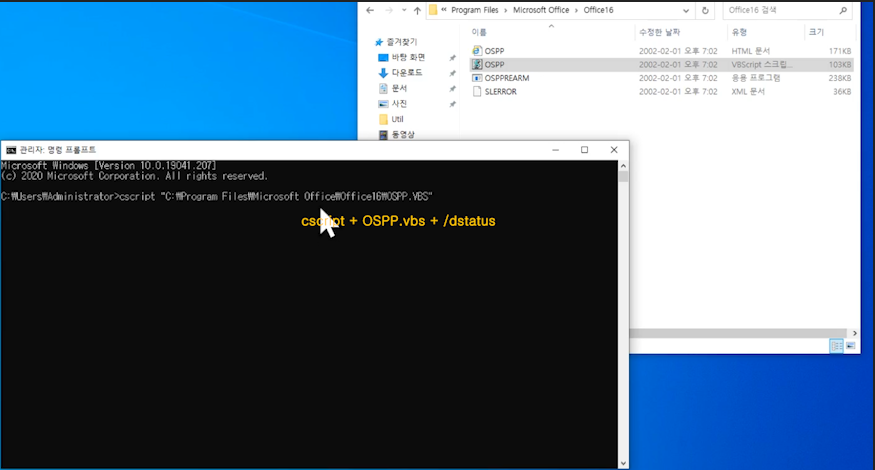Click command prompt scrollbar up arrow

click(x=623, y=166)
